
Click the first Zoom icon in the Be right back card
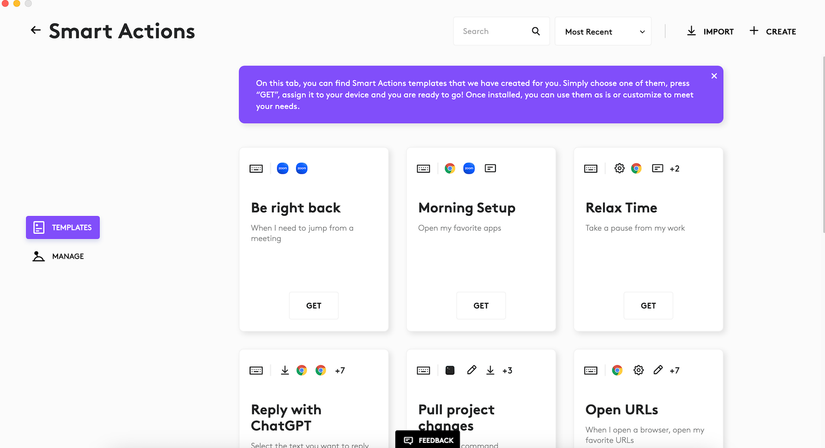283,168
